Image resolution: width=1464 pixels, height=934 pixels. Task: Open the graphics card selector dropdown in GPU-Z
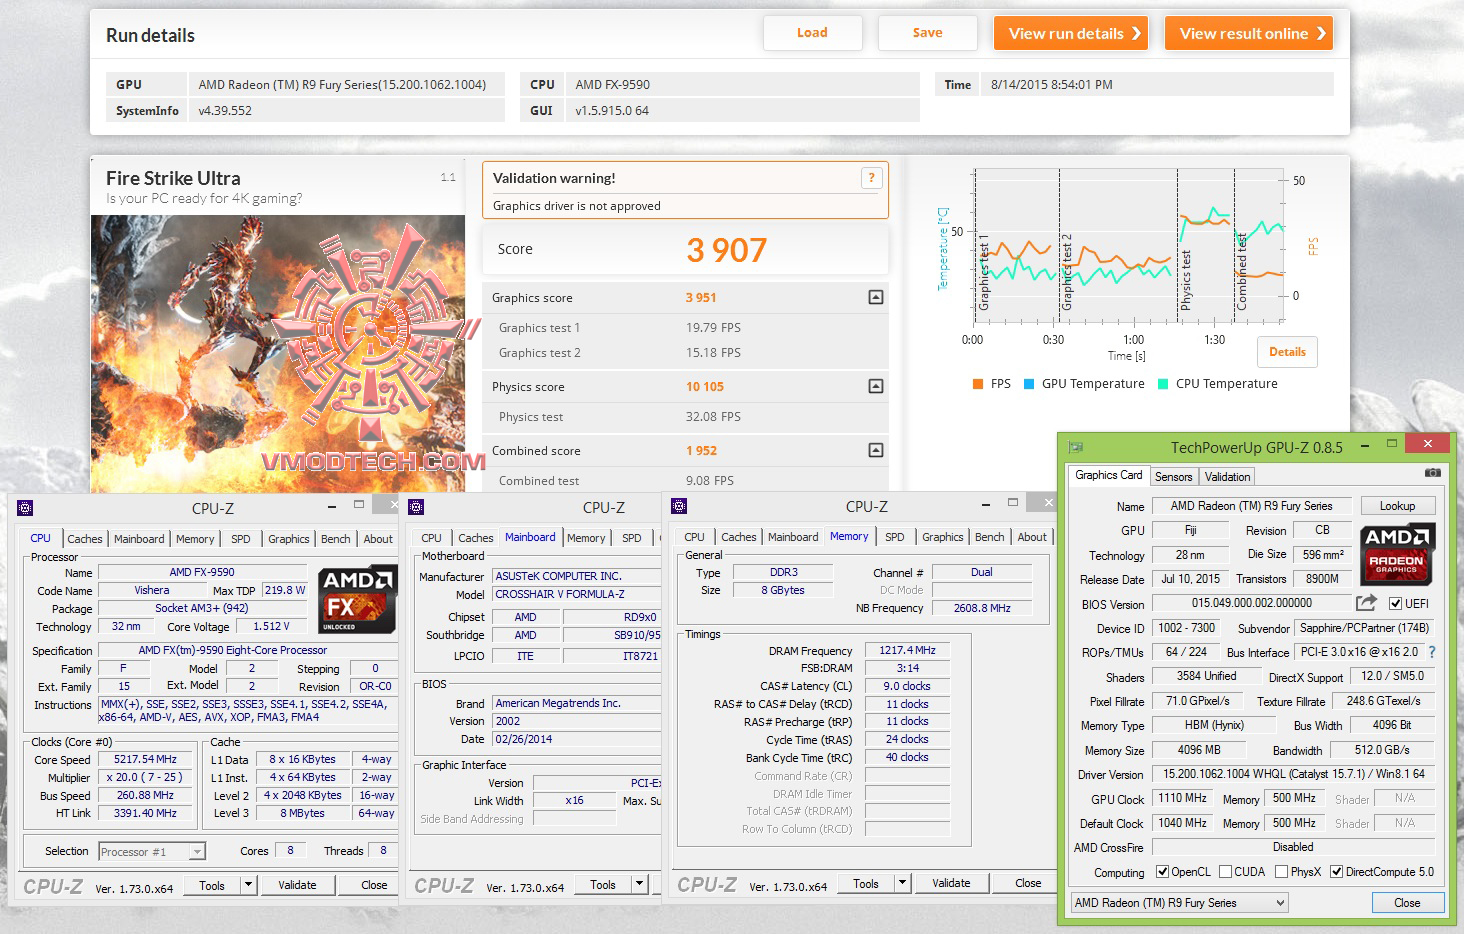[x=1281, y=902]
